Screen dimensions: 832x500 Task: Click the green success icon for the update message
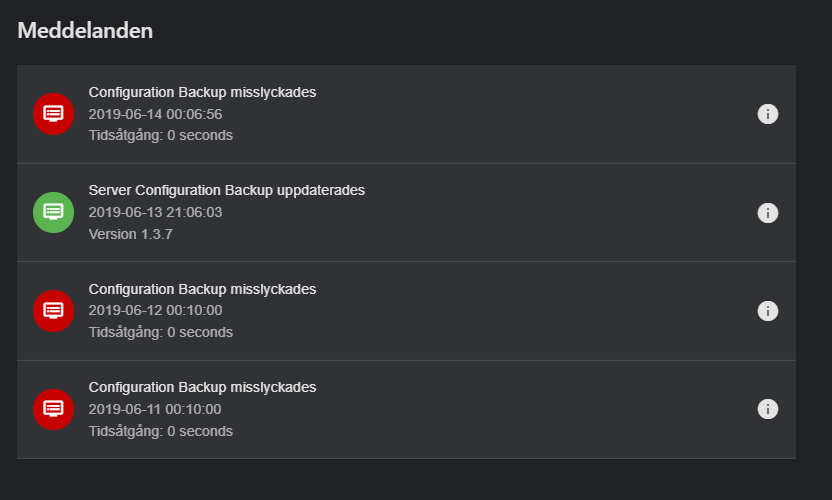pyautogui.click(x=53, y=212)
